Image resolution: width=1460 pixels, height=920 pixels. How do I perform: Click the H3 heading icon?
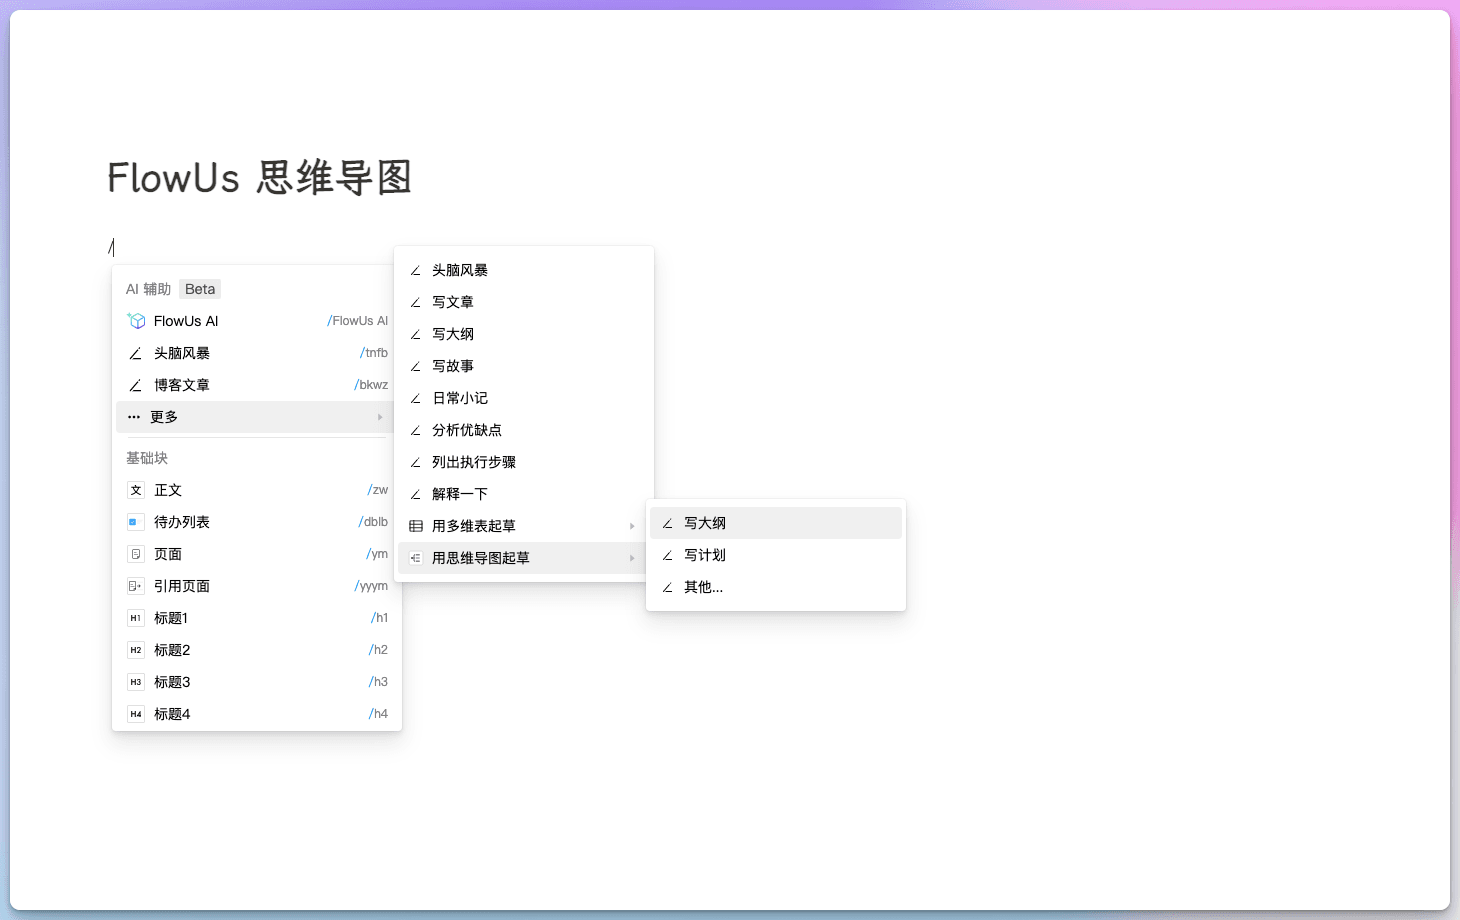(x=136, y=682)
